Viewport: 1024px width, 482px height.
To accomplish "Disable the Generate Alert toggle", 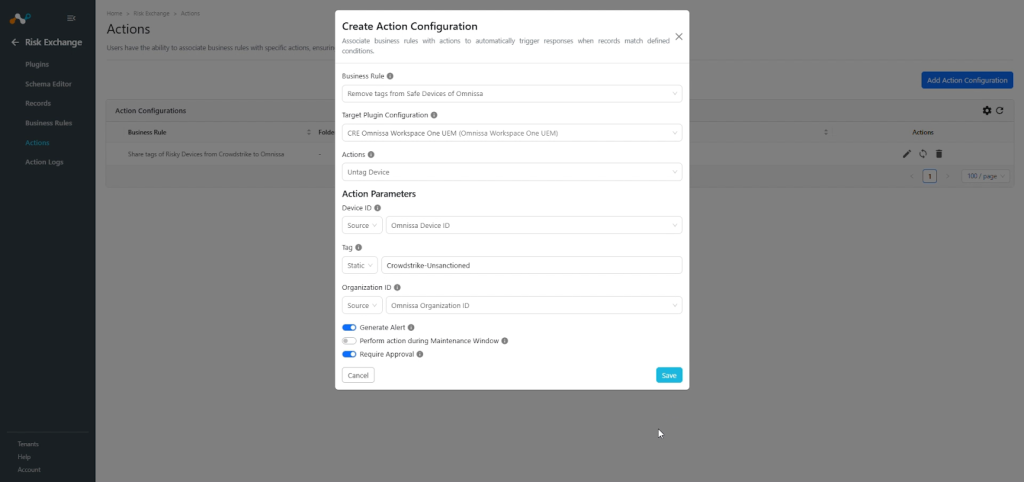I will 349,327.
